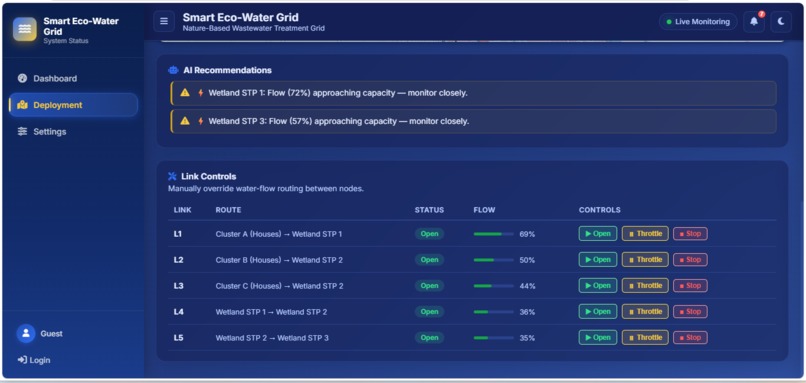806x383 pixels.
Task: Select Wetland STP 3 flow 57% recommendation text
Action: point(338,121)
